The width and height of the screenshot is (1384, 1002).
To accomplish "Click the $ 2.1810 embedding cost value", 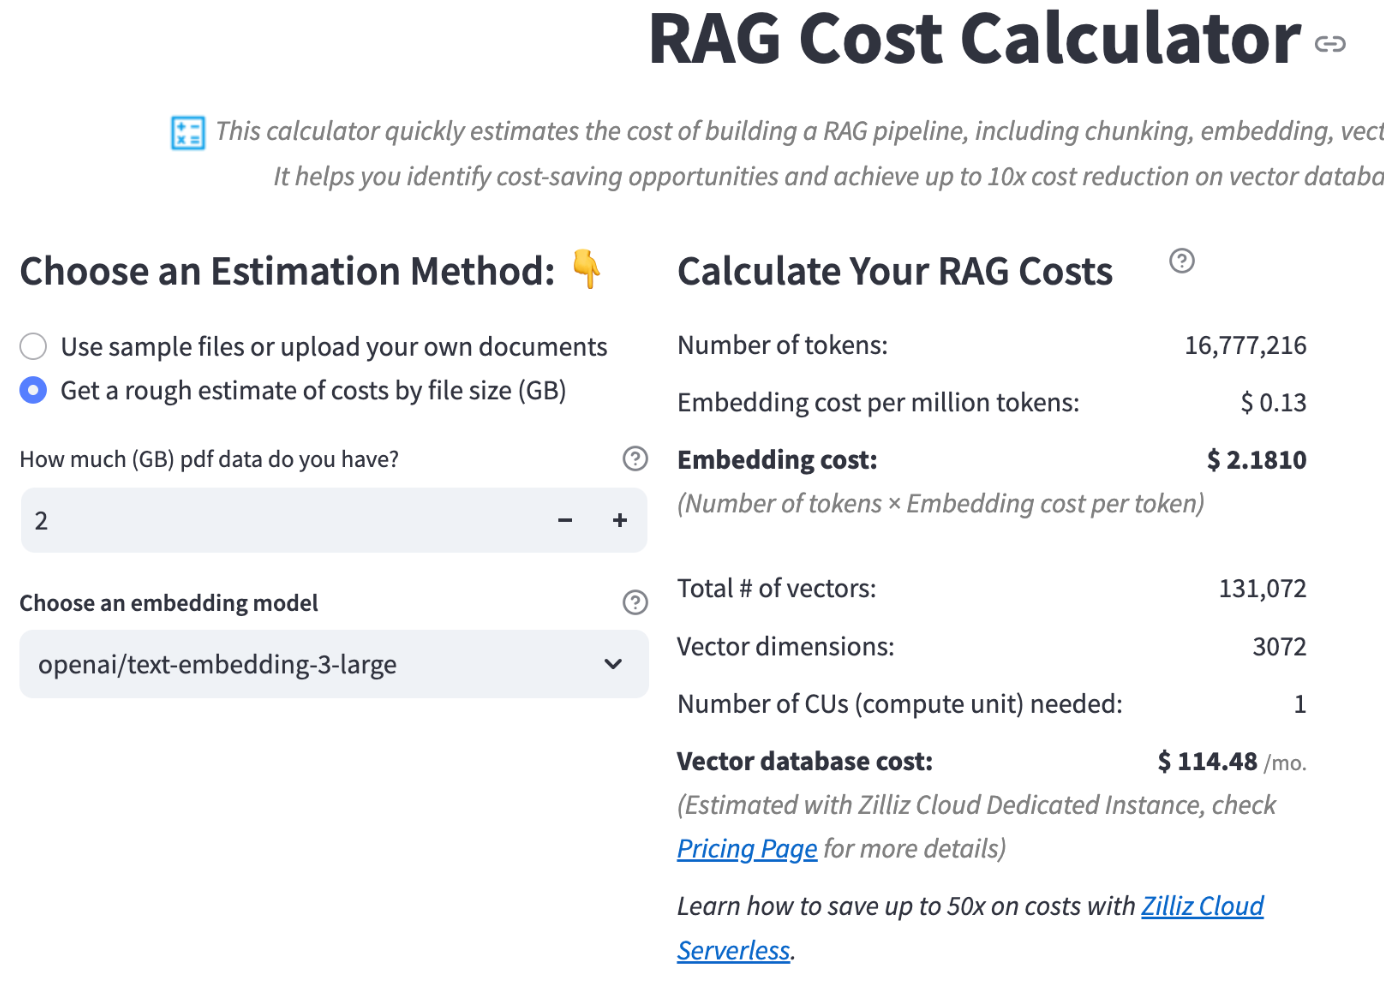I will 1256,460.
